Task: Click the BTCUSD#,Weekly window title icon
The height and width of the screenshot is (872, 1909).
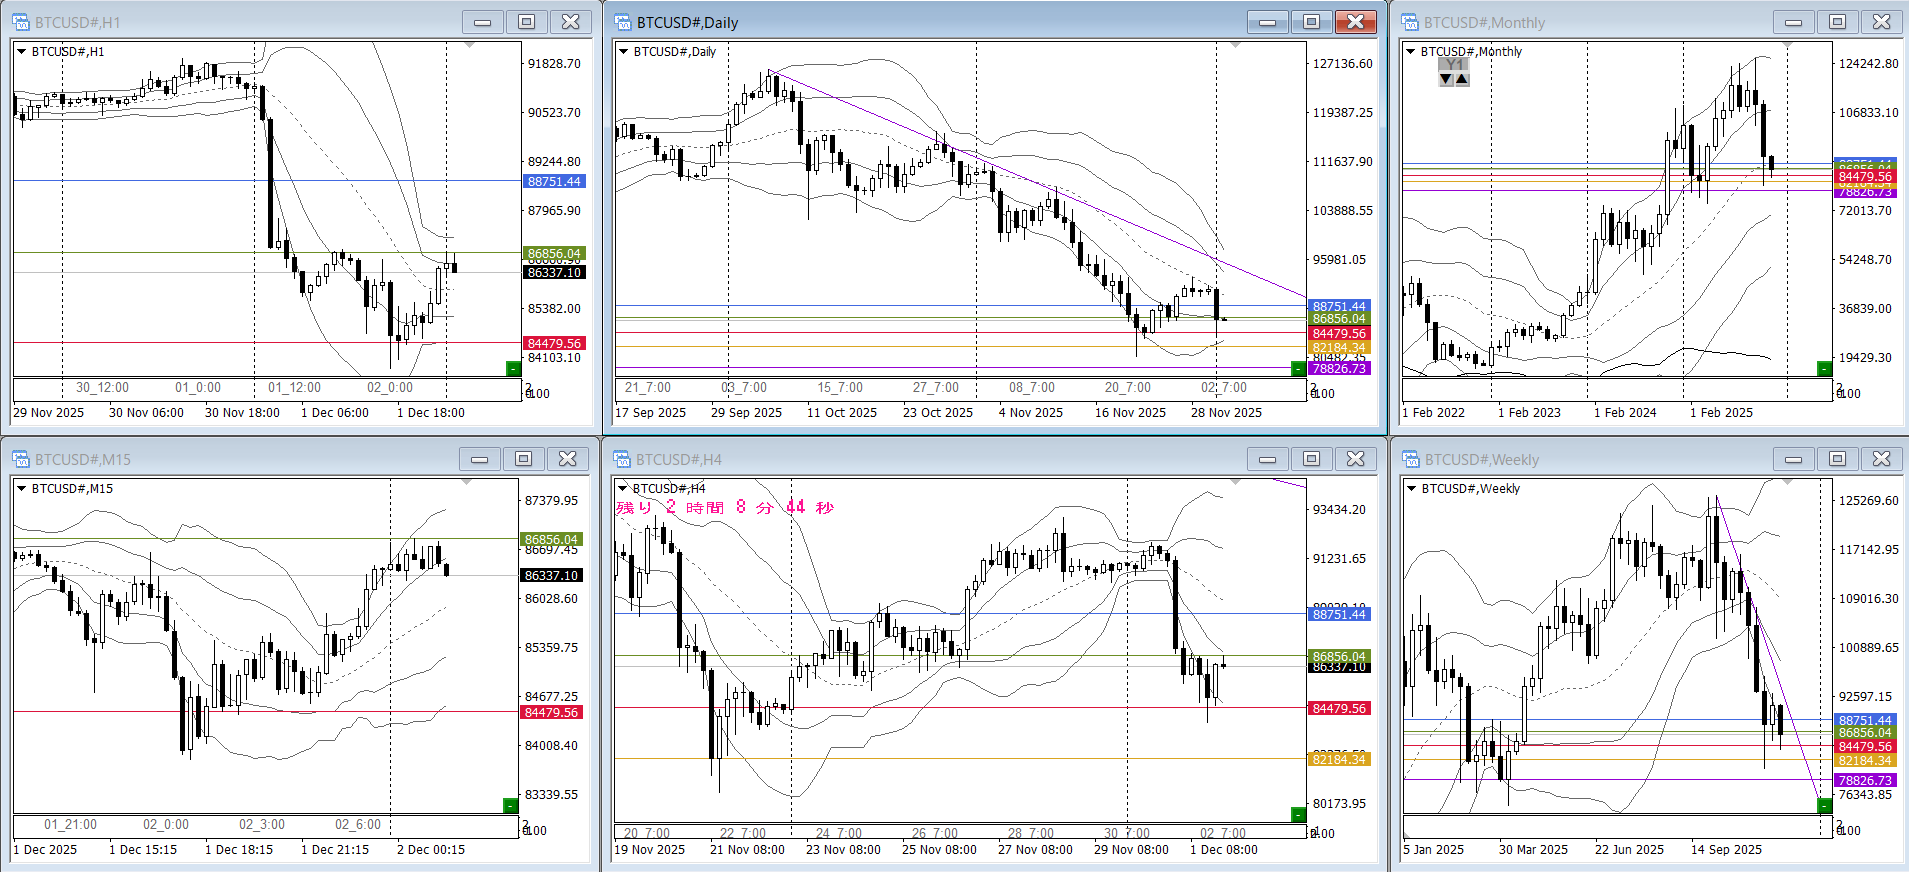Action: (x=1411, y=459)
